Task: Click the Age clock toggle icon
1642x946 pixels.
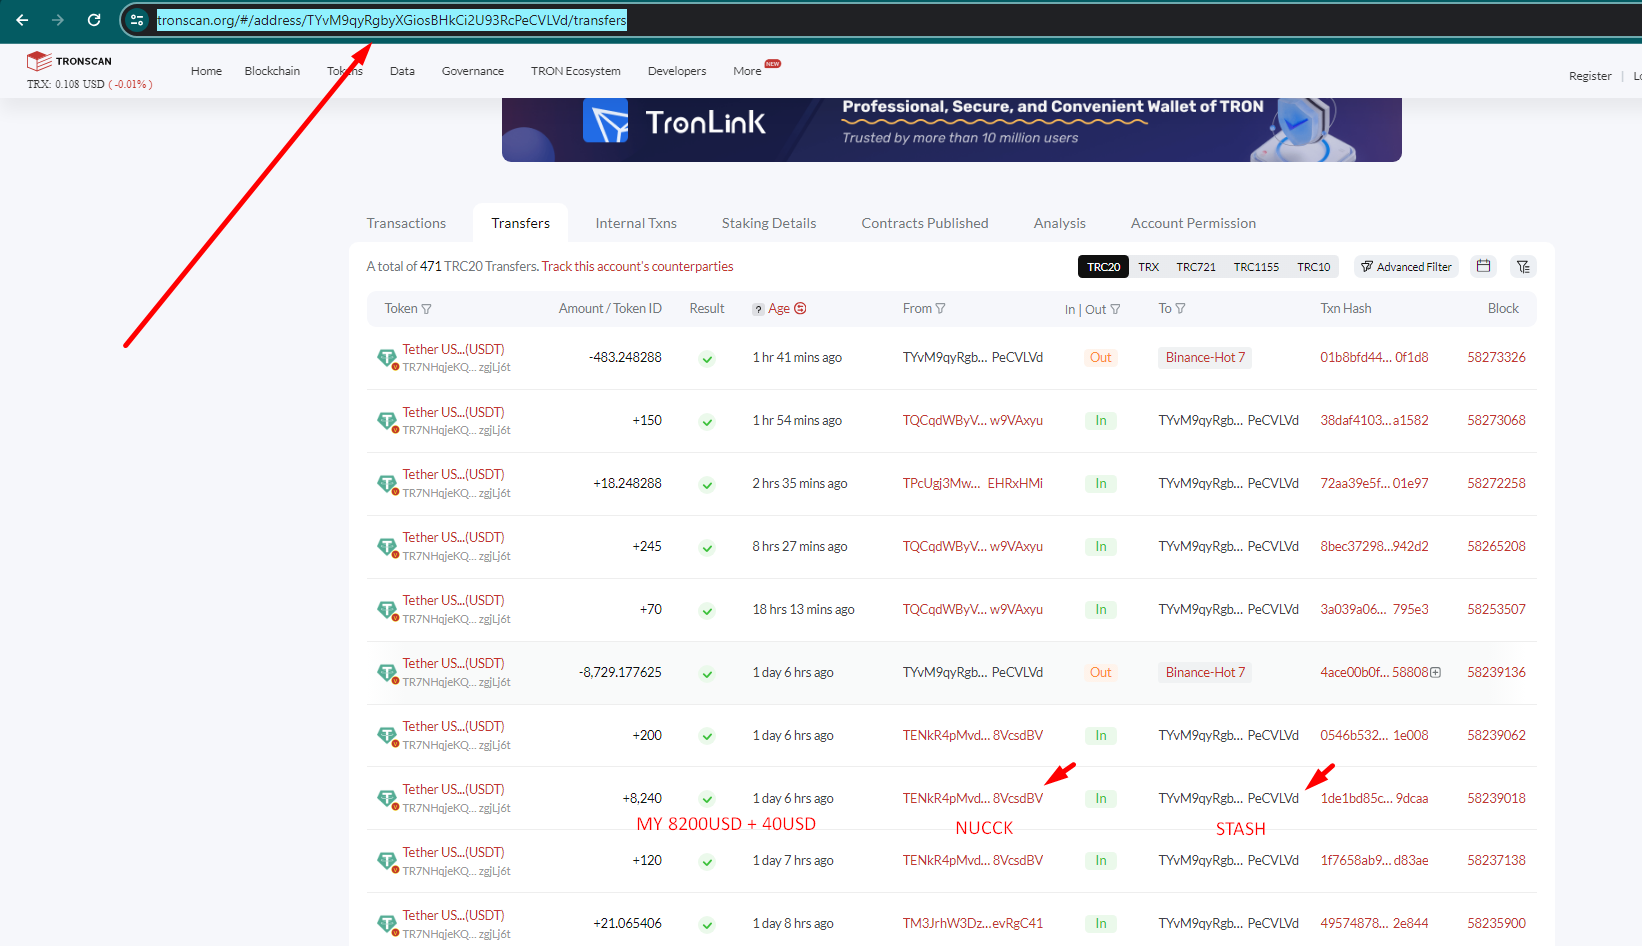Action: [800, 309]
